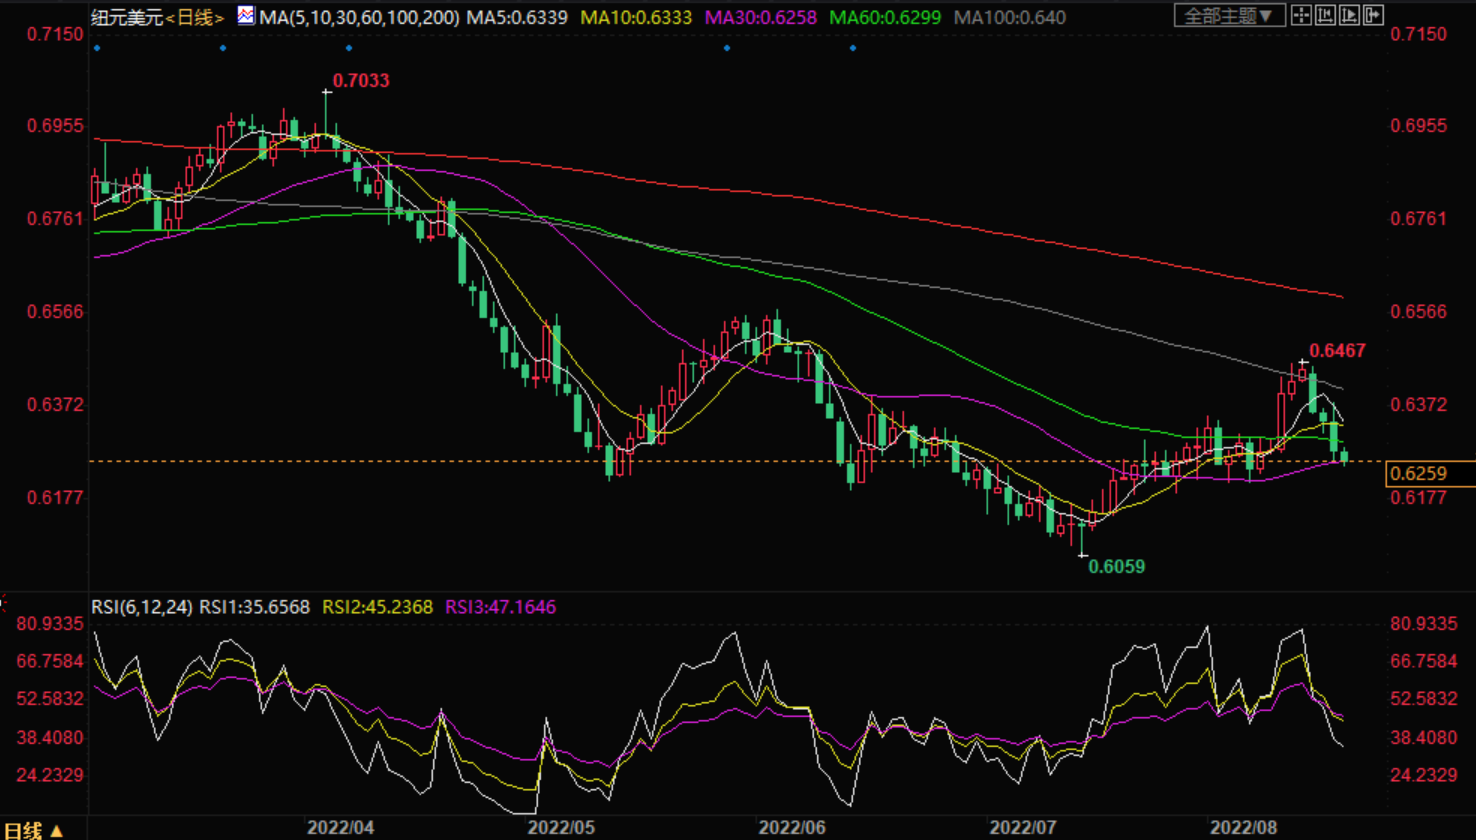Click 0.7150 on the left price axis
The width and height of the screenshot is (1476, 840).
point(55,34)
